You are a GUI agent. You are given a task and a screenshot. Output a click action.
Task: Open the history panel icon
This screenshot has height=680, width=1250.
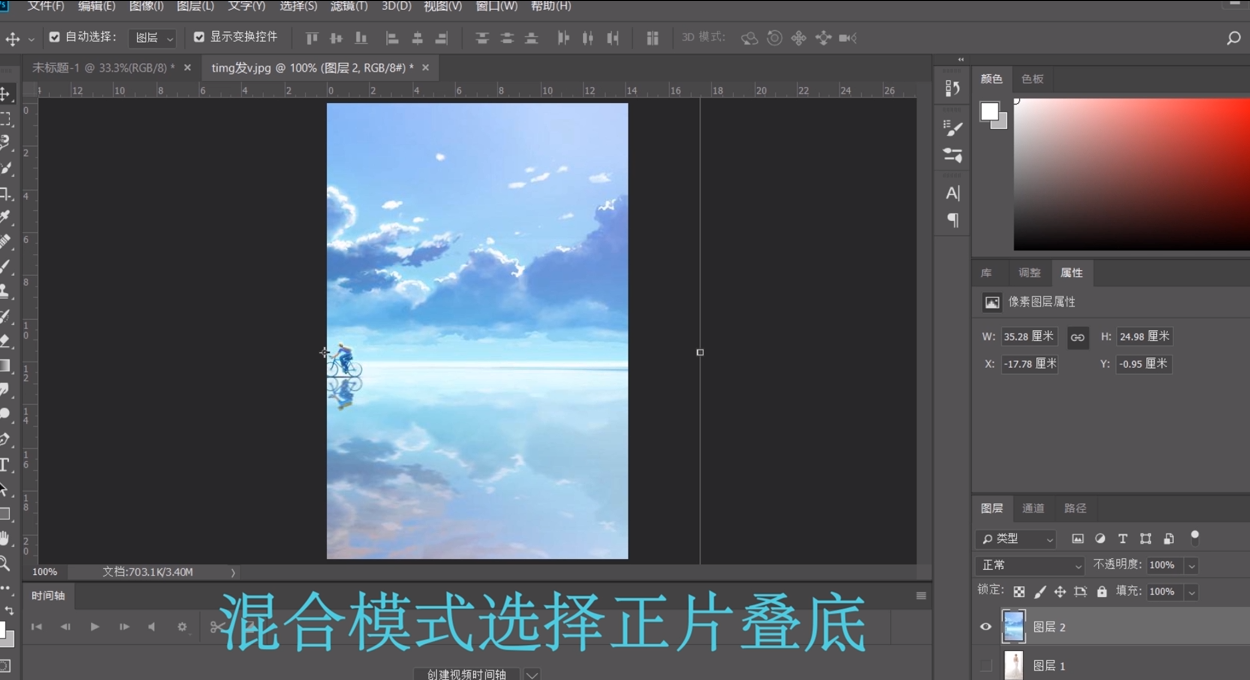(x=953, y=88)
